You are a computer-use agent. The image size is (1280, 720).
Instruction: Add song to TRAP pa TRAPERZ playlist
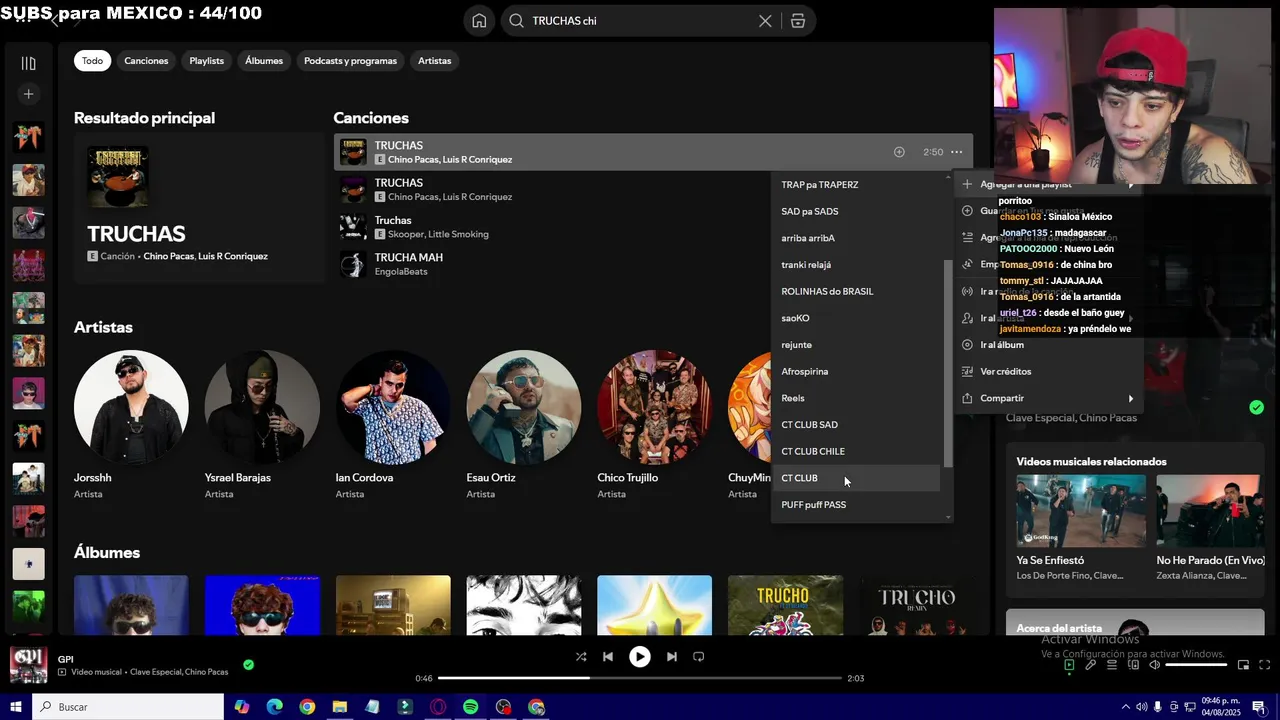click(857, 185)
